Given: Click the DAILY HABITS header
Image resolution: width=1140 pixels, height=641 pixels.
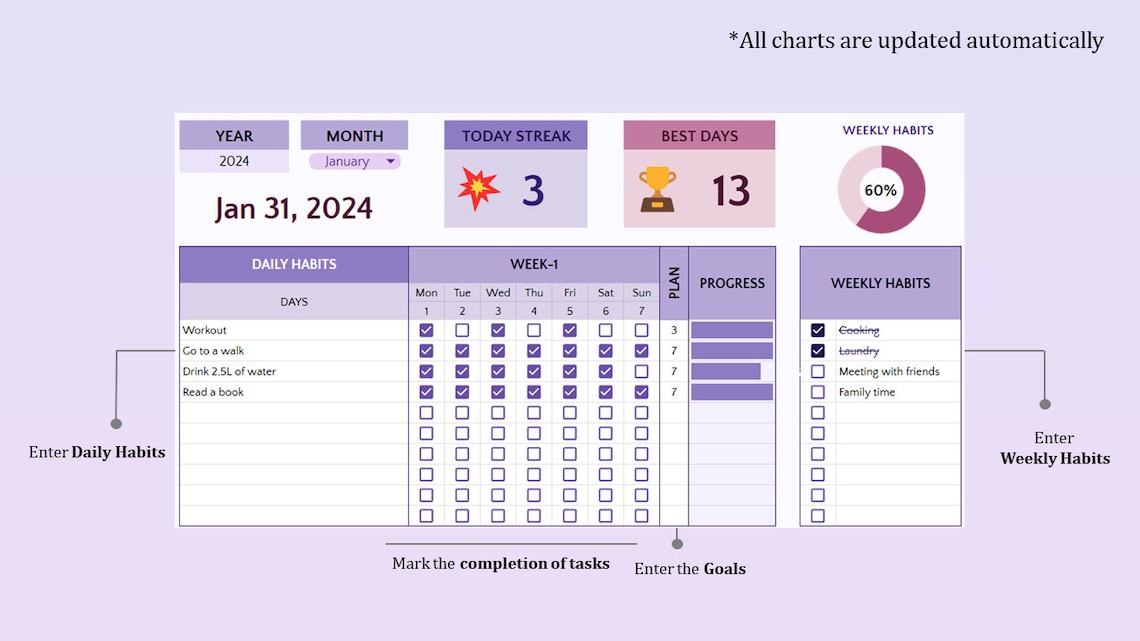Looking at the screenshot, I should pyautogui.click(x=293, y=263).
